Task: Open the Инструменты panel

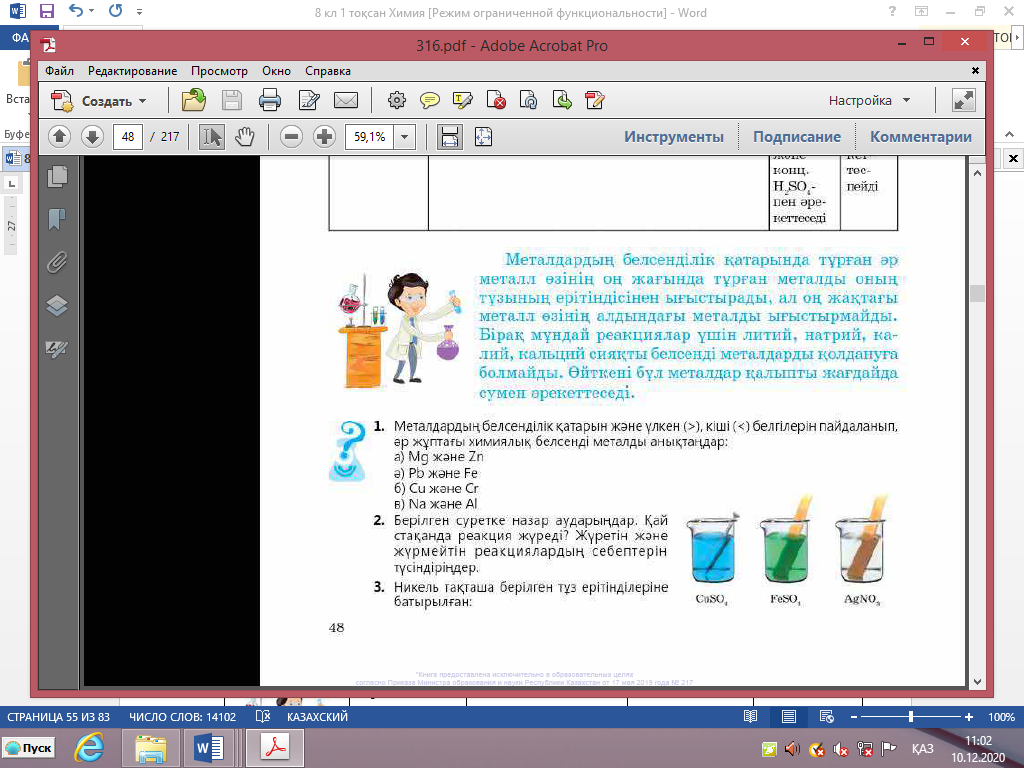Action: point(674,136)
